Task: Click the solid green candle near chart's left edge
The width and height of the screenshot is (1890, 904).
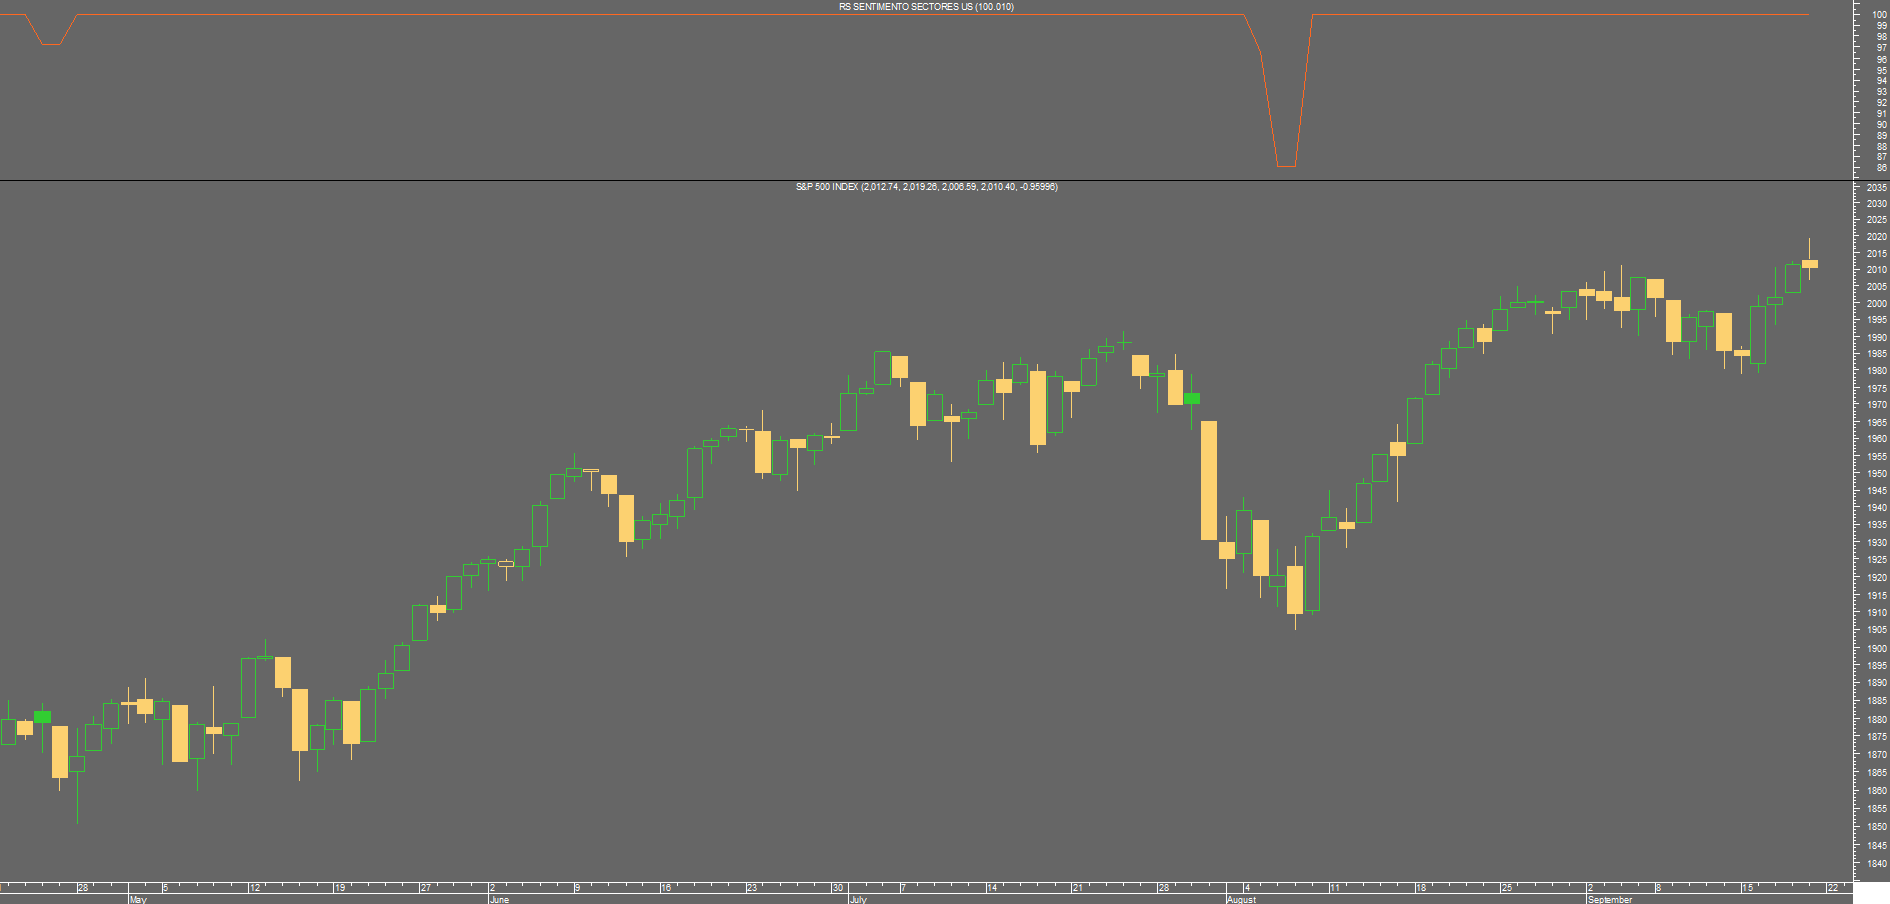Action: point(42,717)
